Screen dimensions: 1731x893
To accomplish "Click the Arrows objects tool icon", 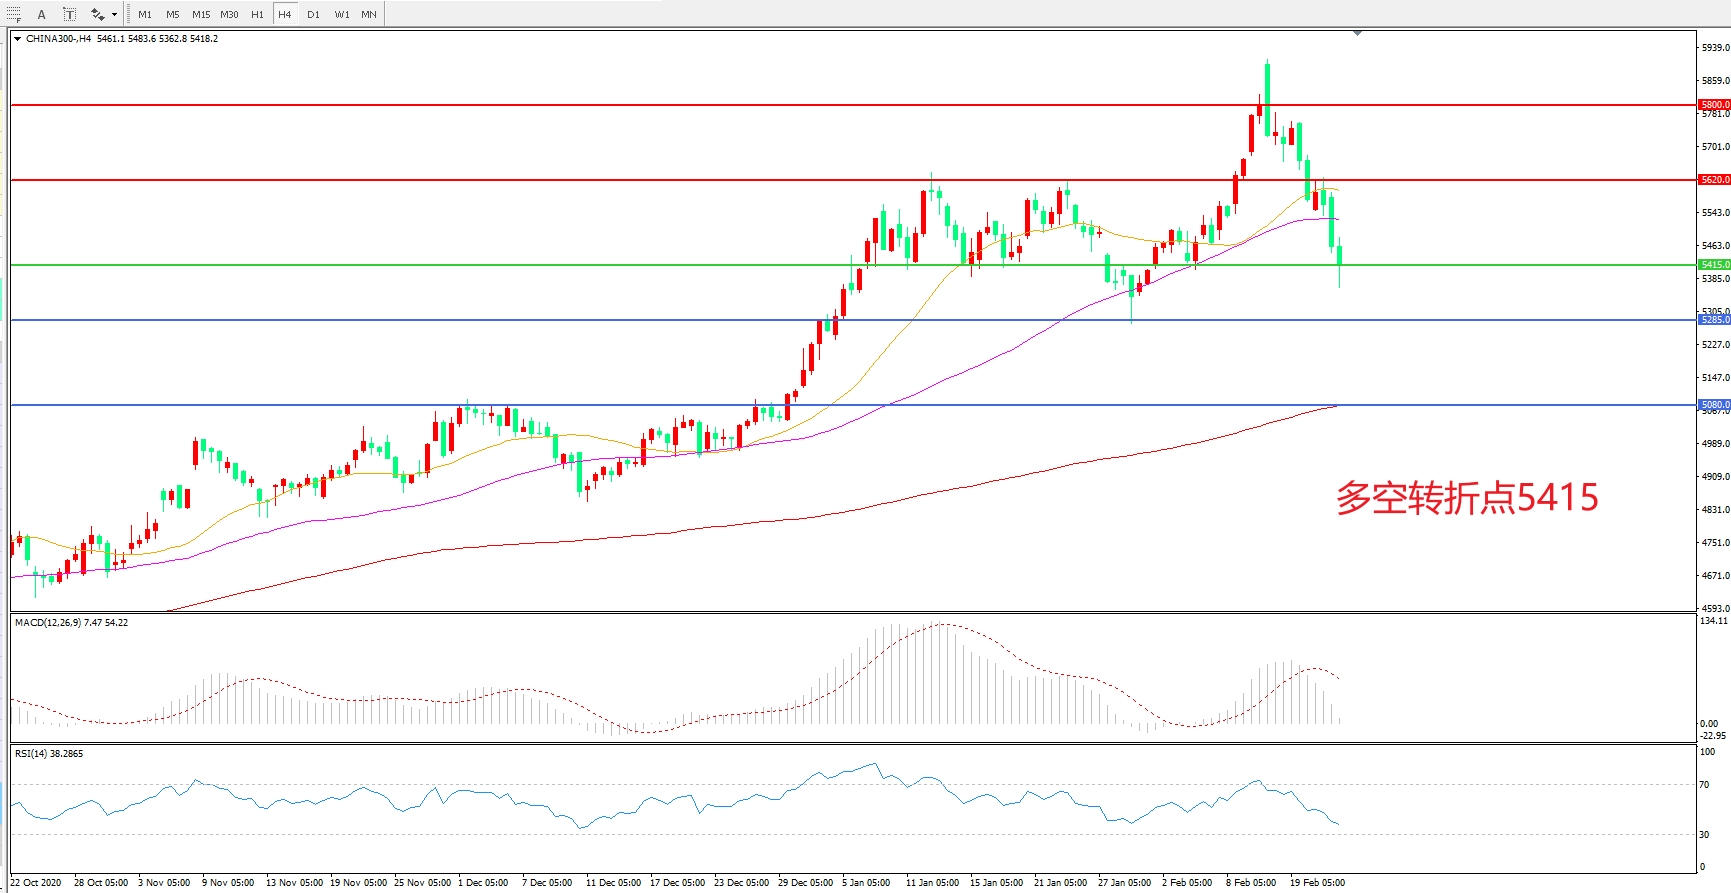I will point(97,14).
